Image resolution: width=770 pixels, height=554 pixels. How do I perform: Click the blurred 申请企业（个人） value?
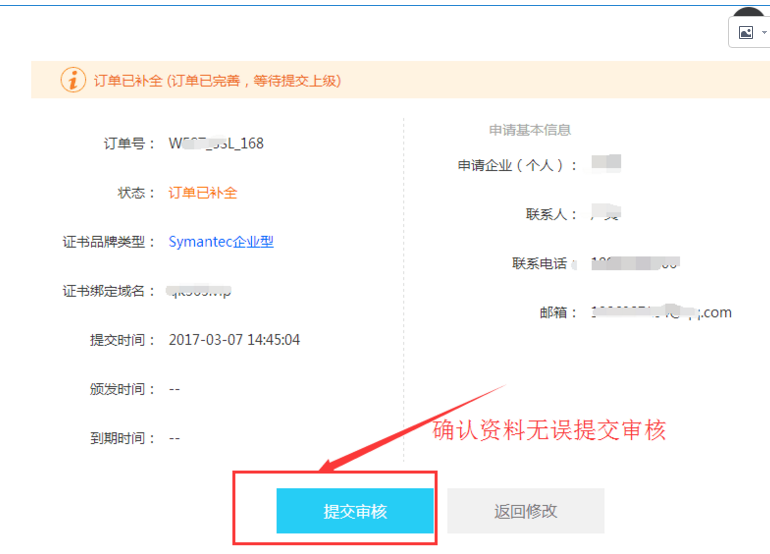click(x=606, y=163)
